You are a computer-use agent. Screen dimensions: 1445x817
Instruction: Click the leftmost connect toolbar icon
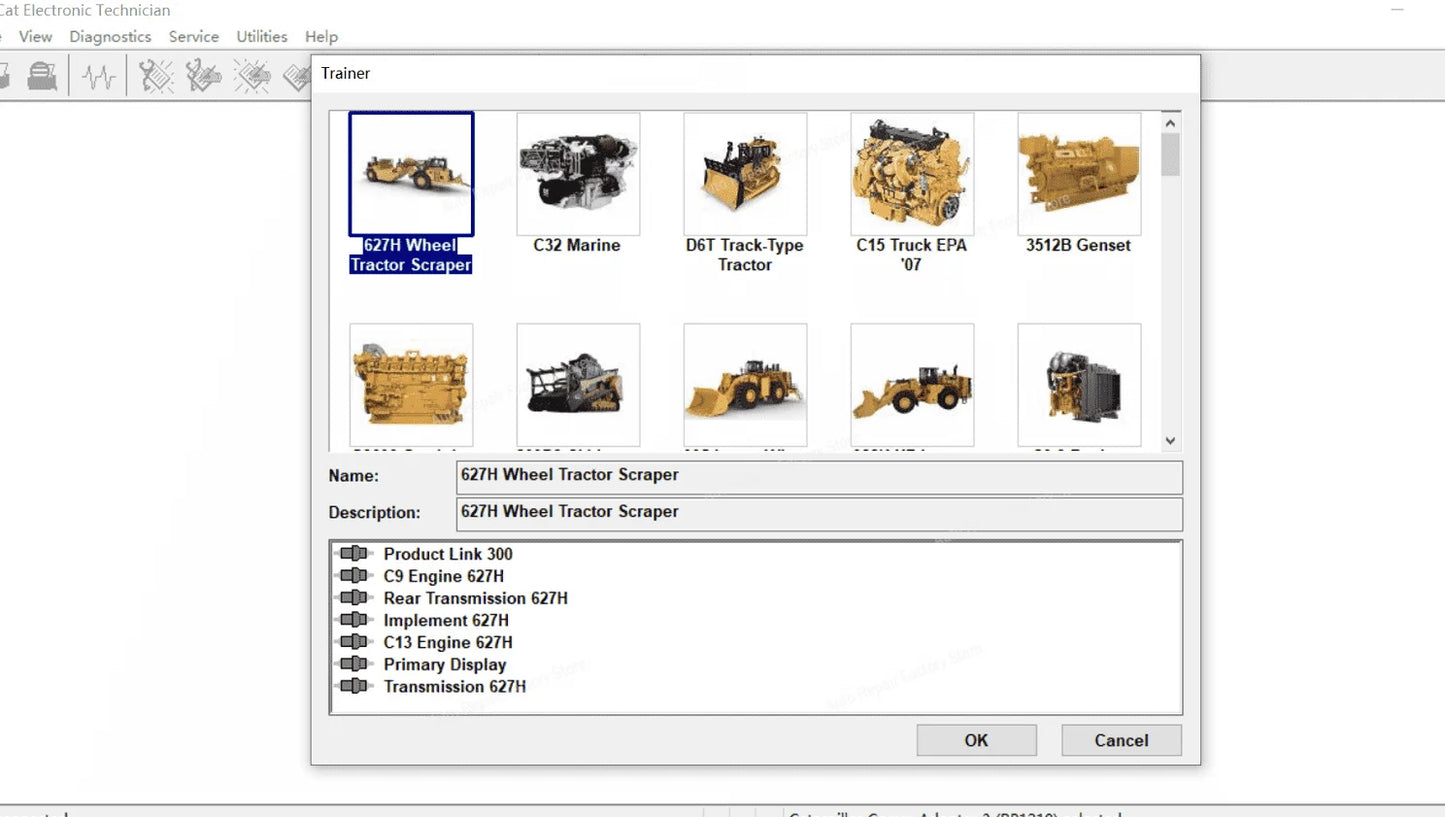[x=5, y=75]
